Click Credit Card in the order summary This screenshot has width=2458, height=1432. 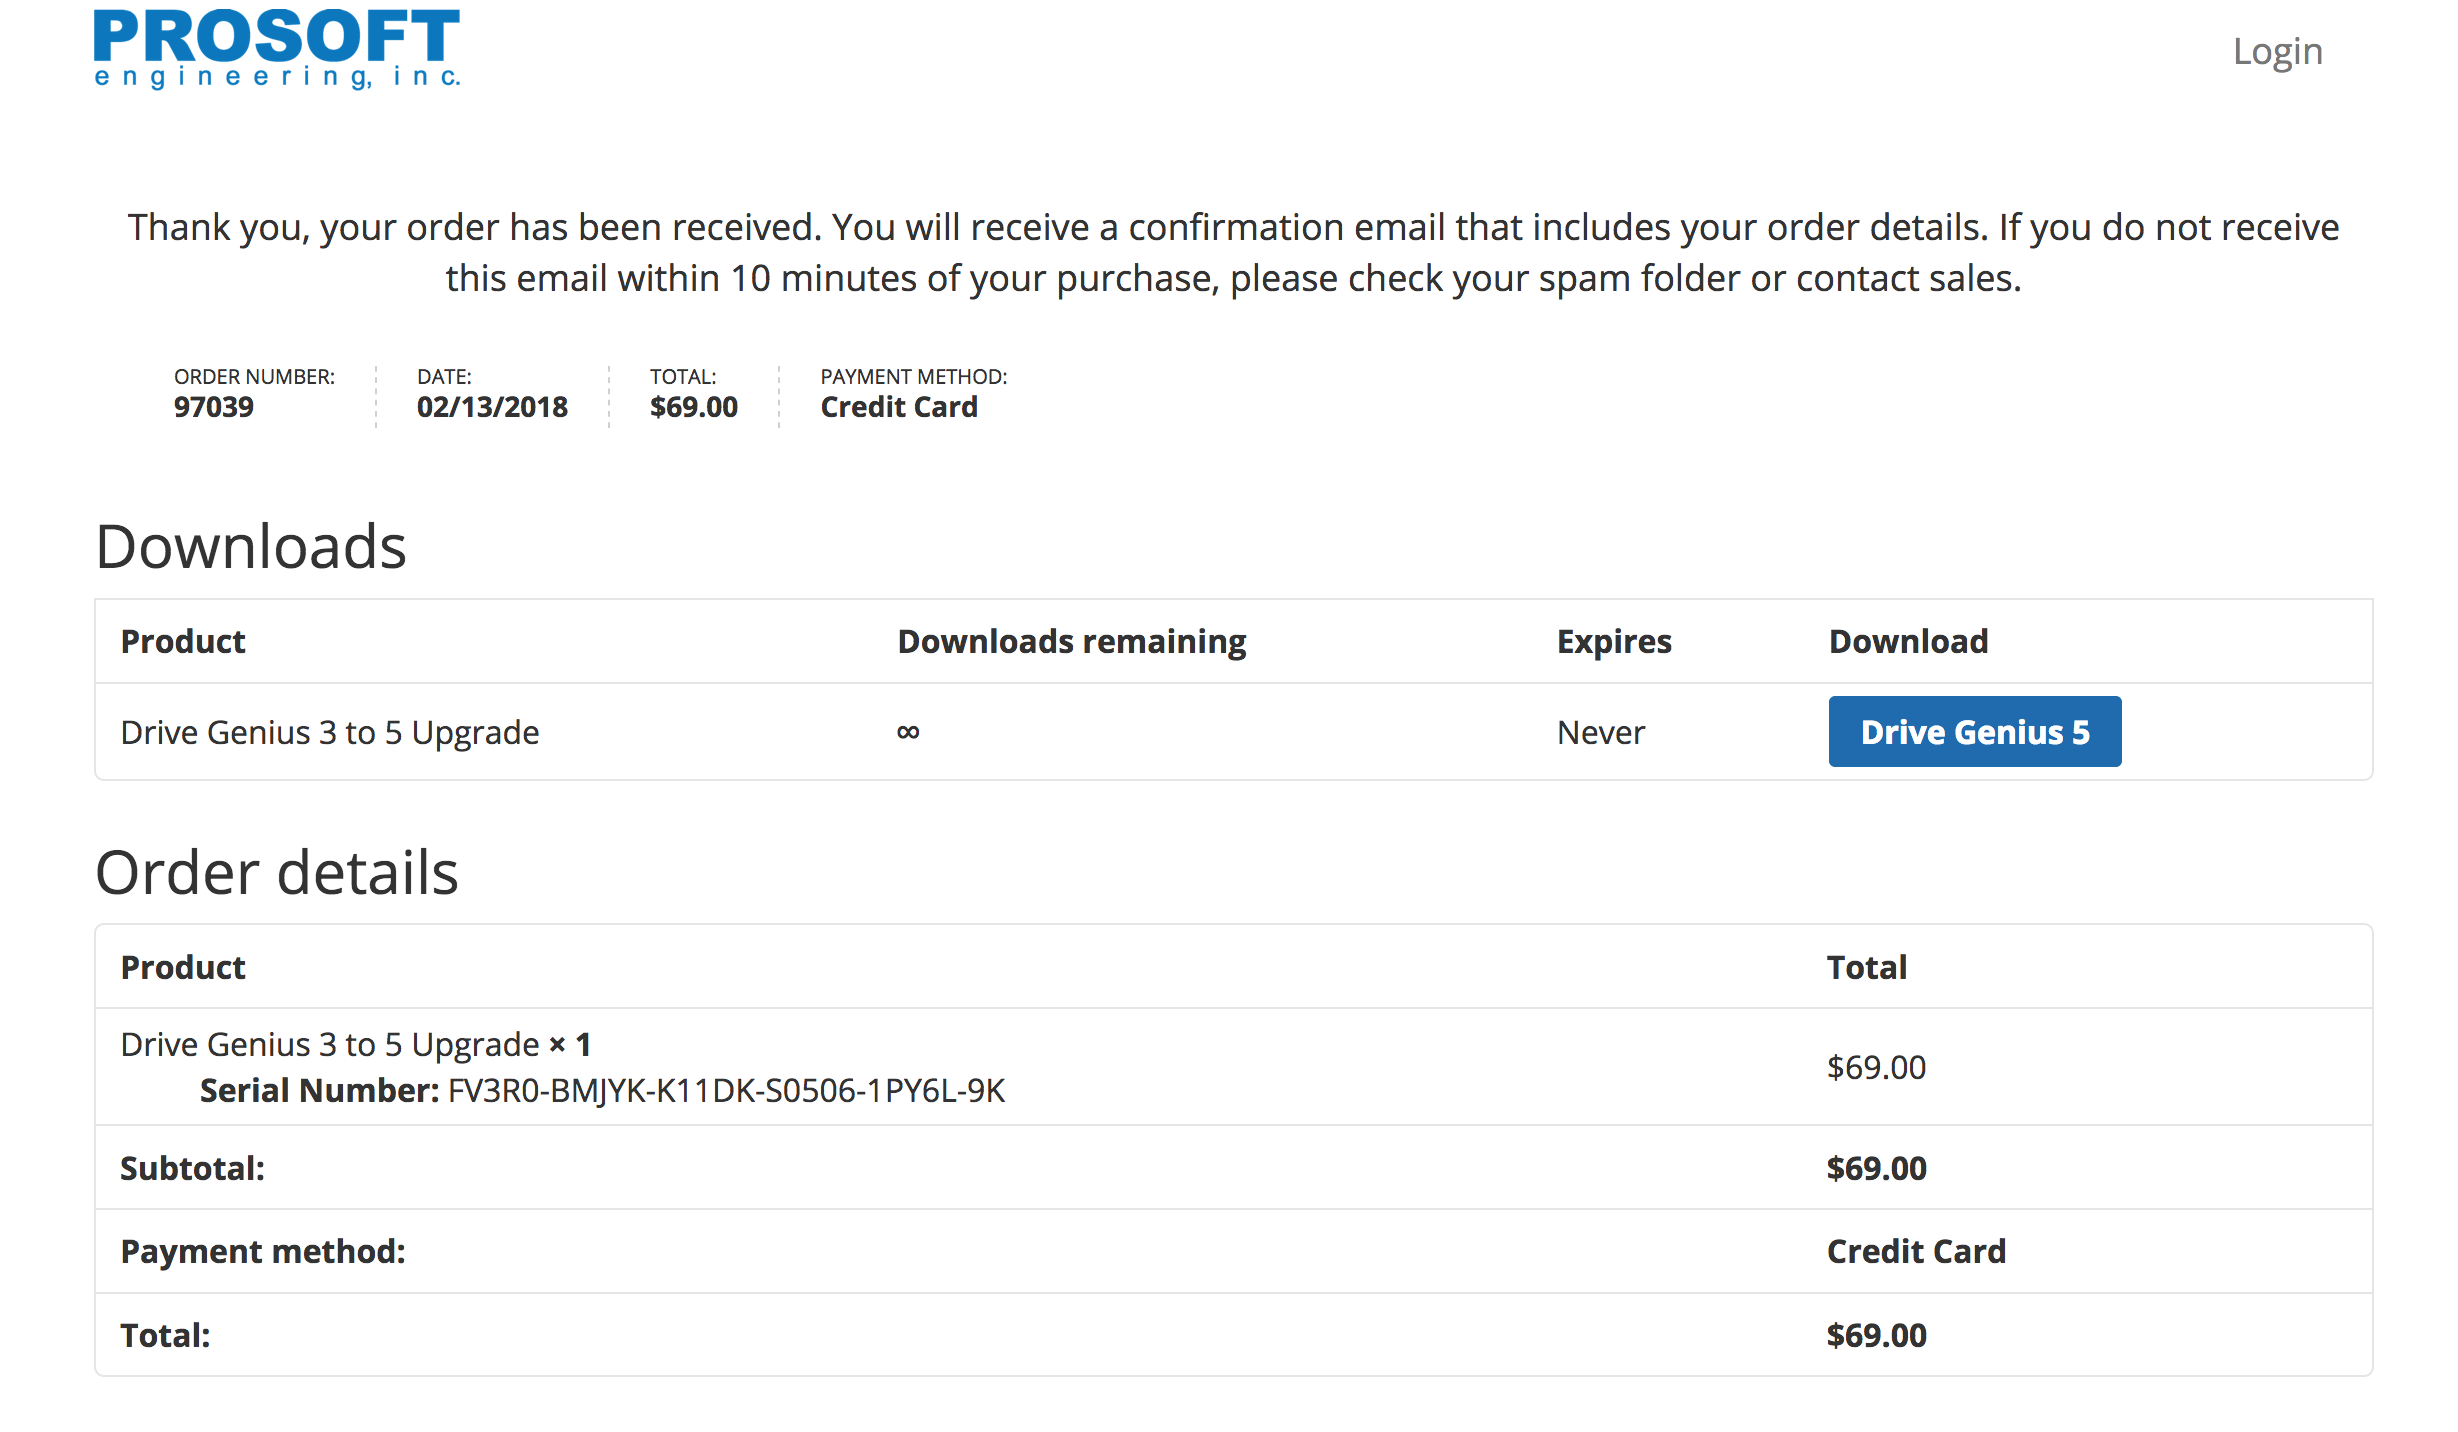tap(899, 407)
